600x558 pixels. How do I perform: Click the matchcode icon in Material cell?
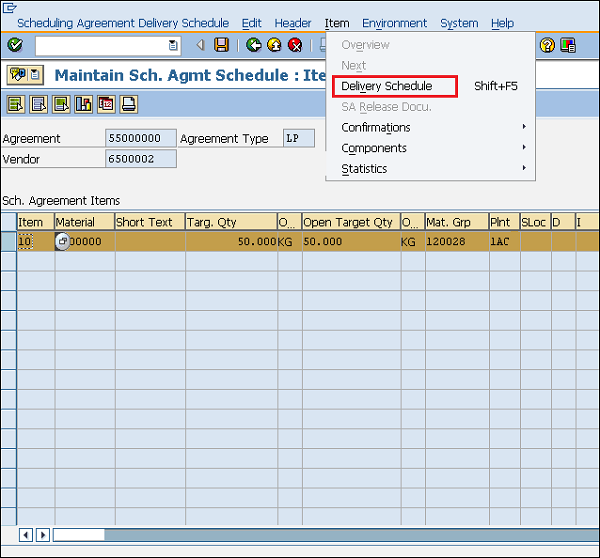[x=63, y=241]
